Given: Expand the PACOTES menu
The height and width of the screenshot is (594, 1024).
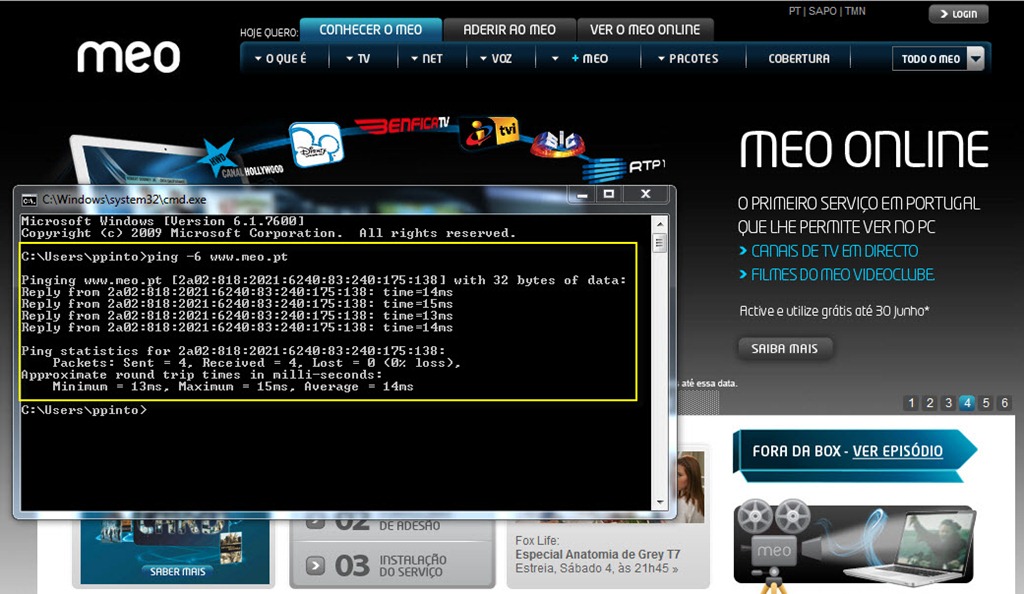Looking at the screenshot, I should [x=688, y=58].
